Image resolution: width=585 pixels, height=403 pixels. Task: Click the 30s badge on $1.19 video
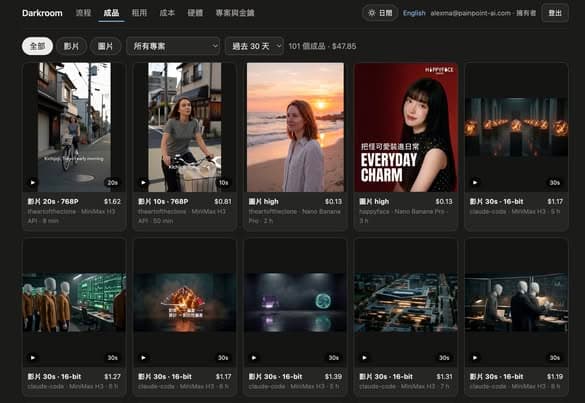click(x=555, y=357)
